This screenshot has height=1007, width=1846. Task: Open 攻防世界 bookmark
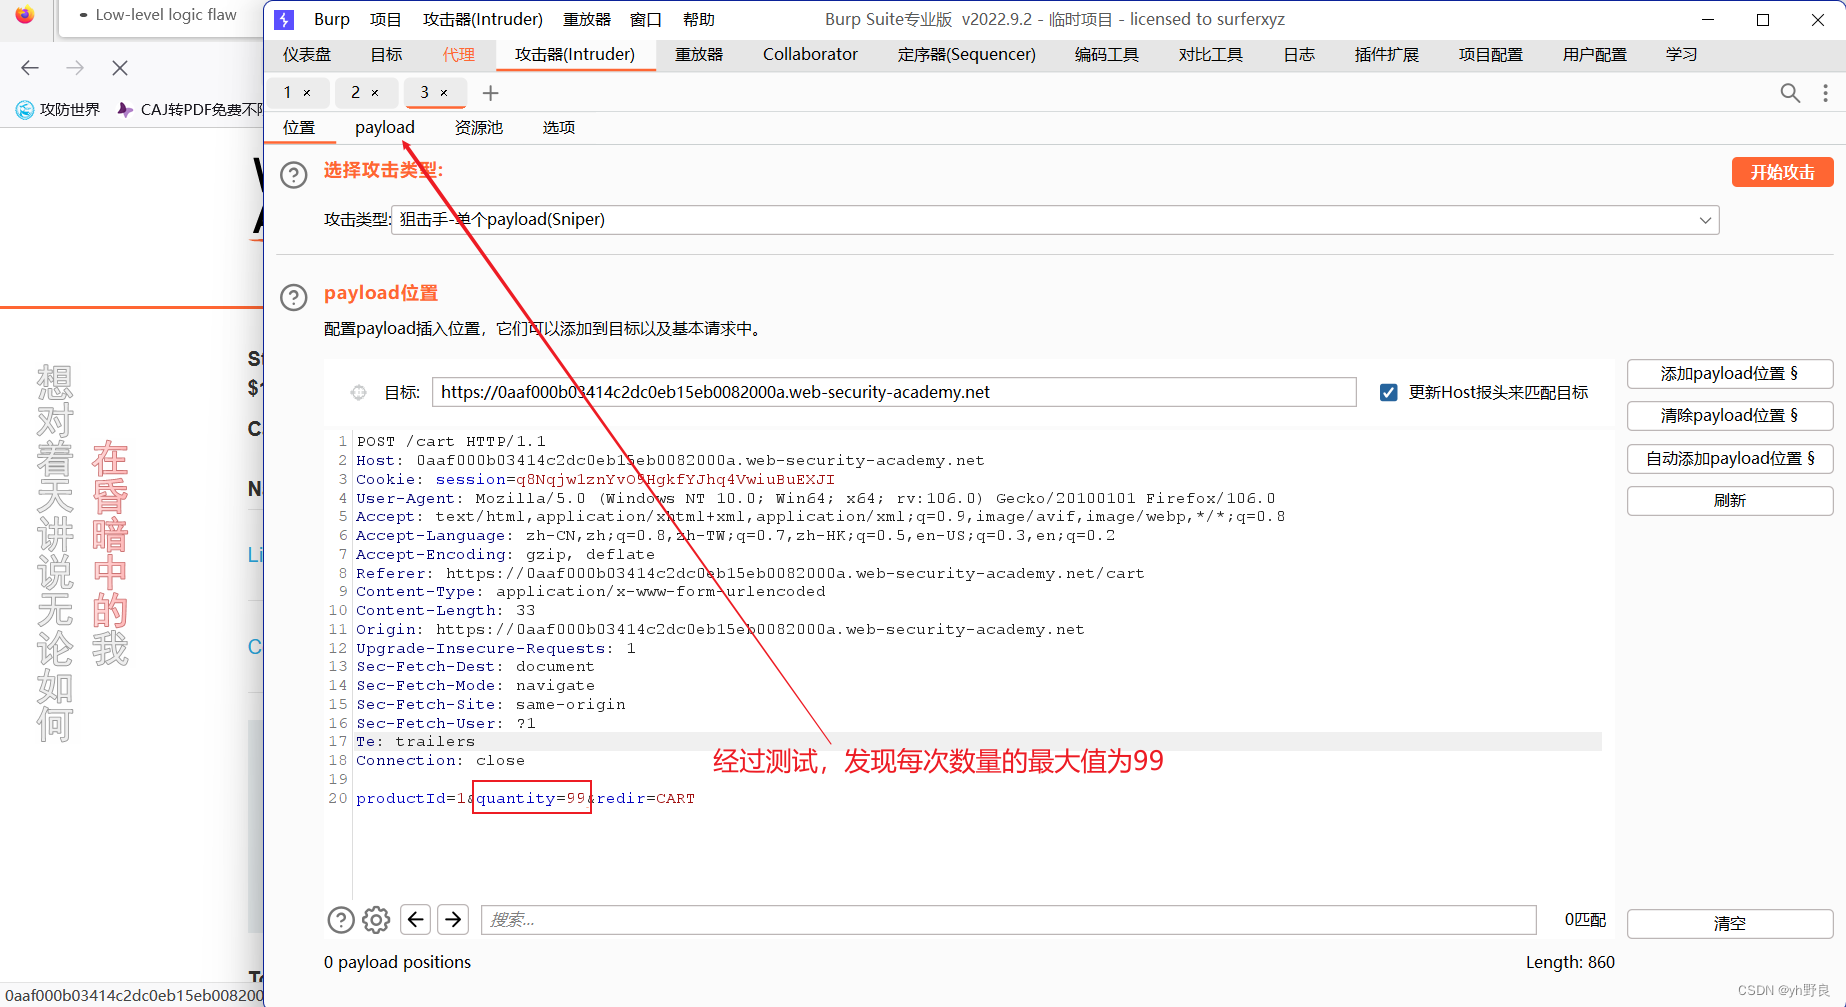coord(58,110)
